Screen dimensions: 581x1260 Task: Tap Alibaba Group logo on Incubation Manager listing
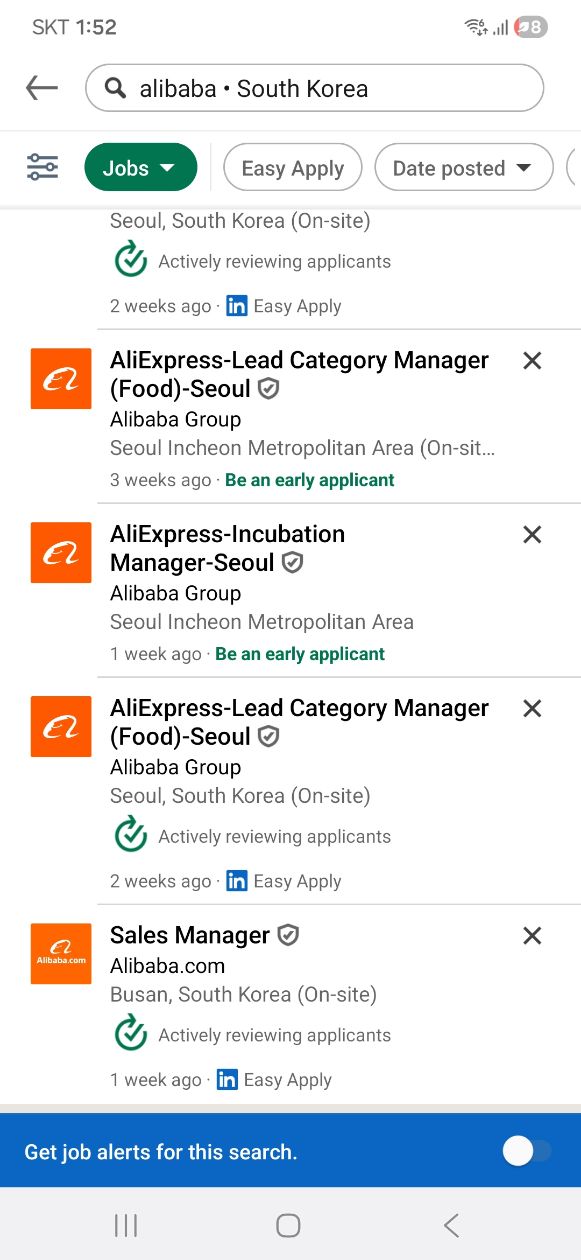[60, 552]
